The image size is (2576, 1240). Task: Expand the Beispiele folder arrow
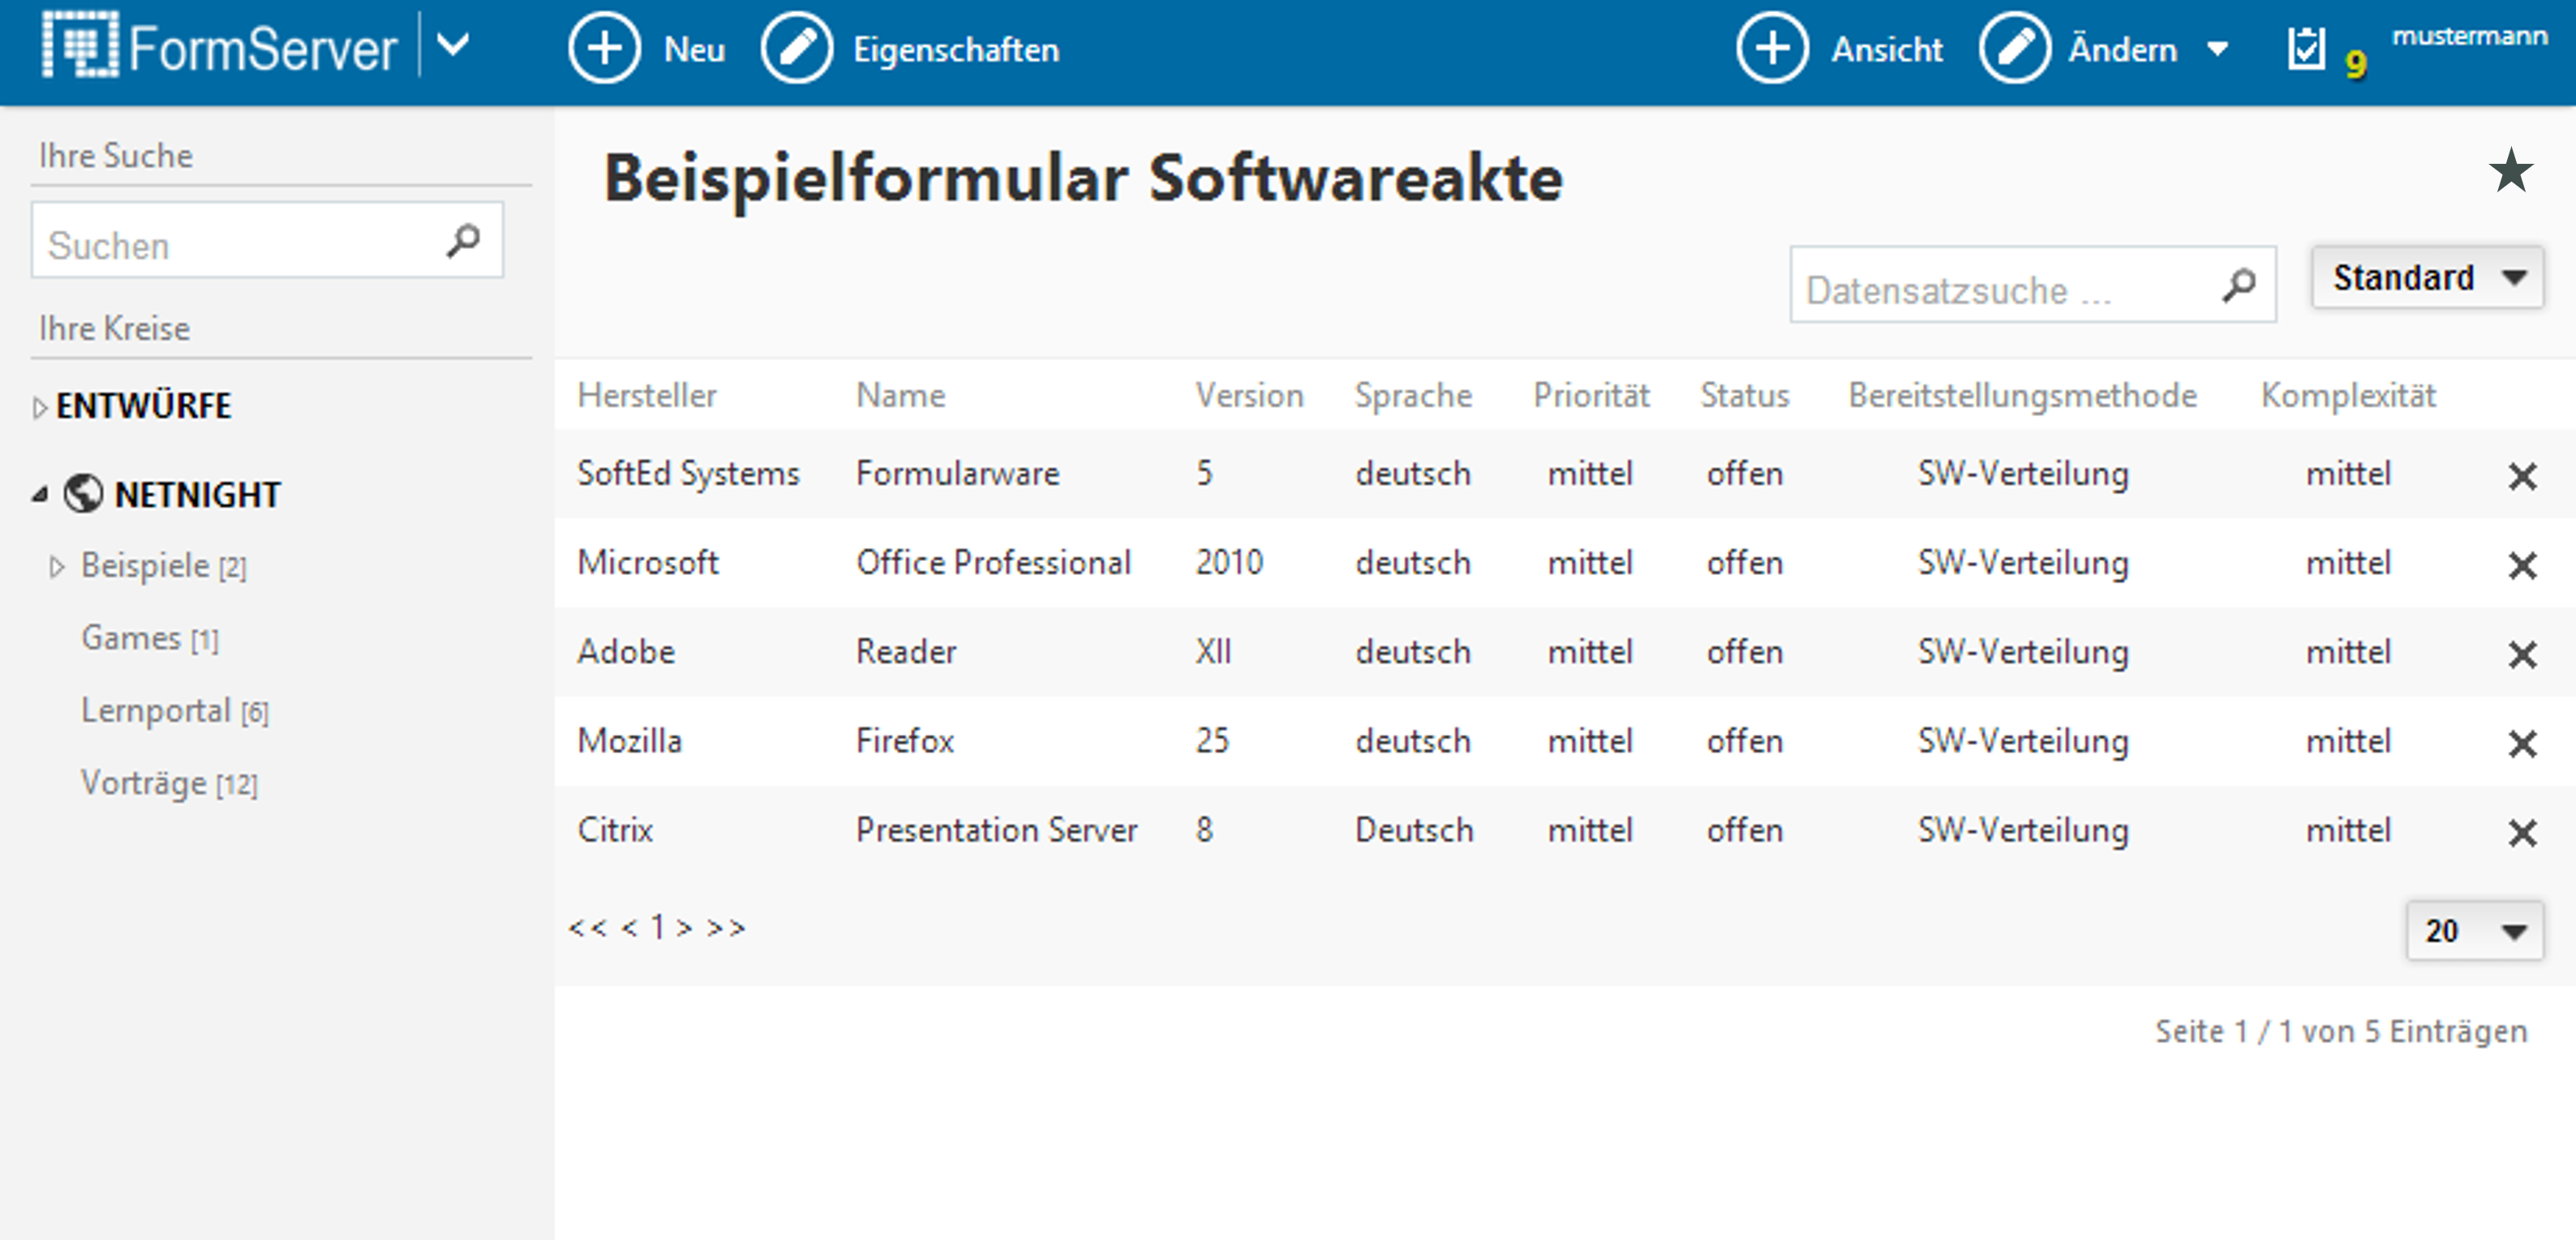(57, 567)
